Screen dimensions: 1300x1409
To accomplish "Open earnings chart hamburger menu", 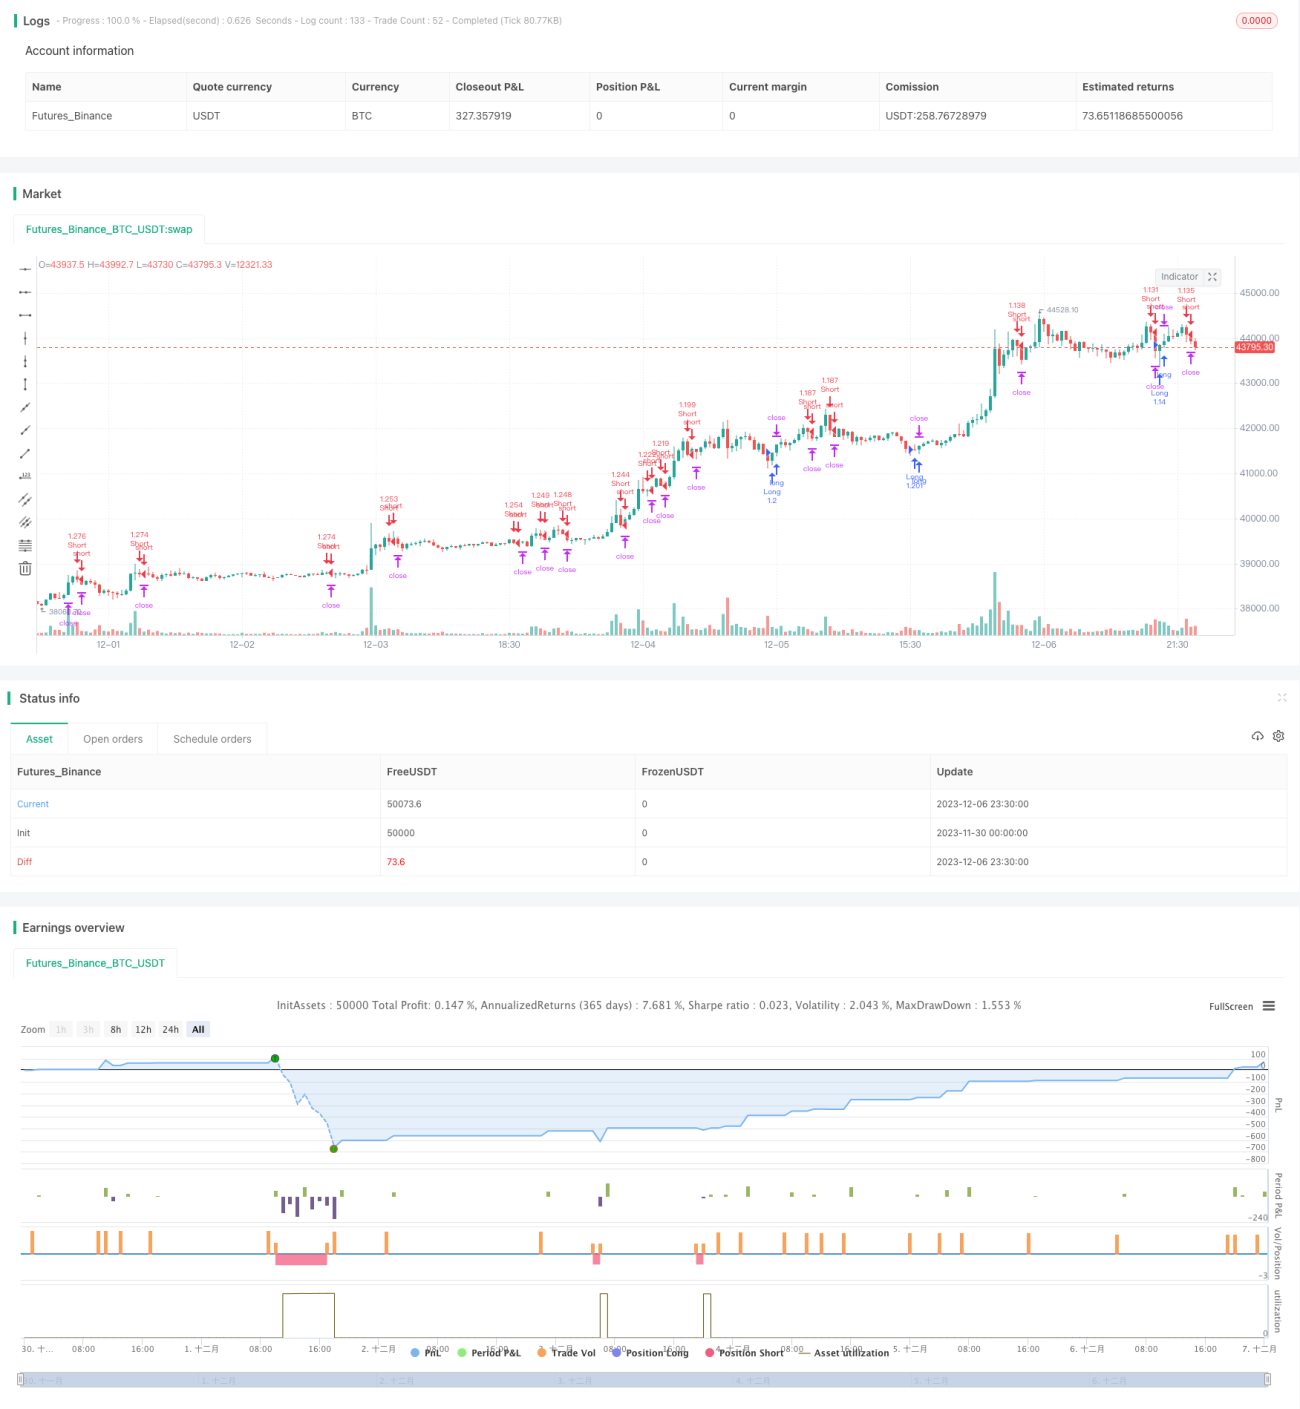I will coord(1269,1006).
